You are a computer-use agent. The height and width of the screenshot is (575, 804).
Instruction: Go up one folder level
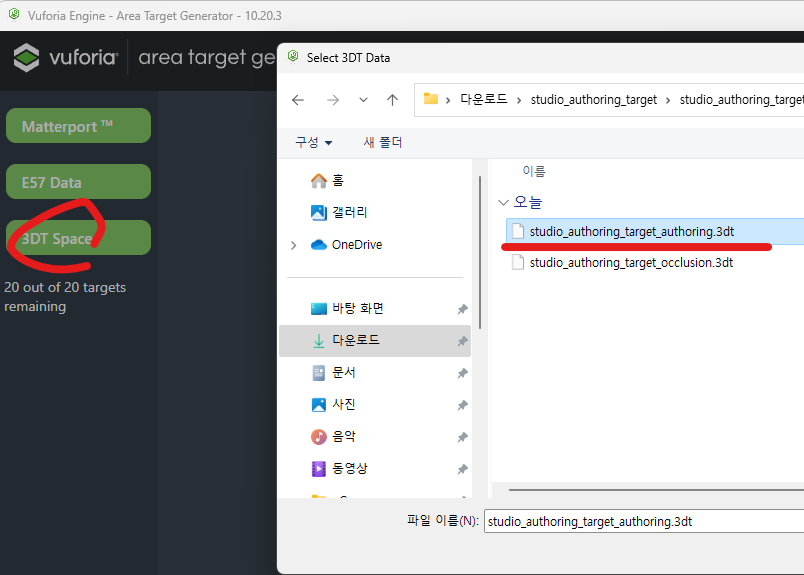[x=392, y=100]
